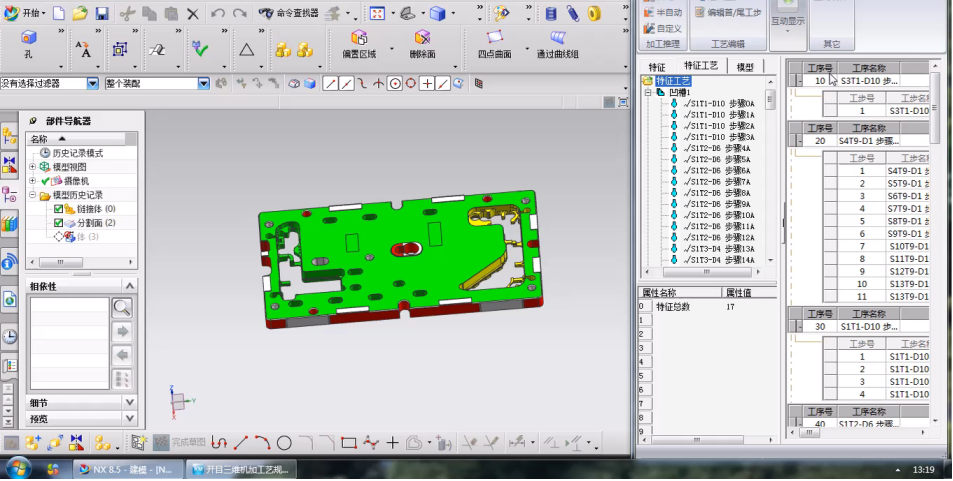Choose the green checkmark verification tool
The width and height of the screenshot is (953, 481).
click(x=200, y=49)
